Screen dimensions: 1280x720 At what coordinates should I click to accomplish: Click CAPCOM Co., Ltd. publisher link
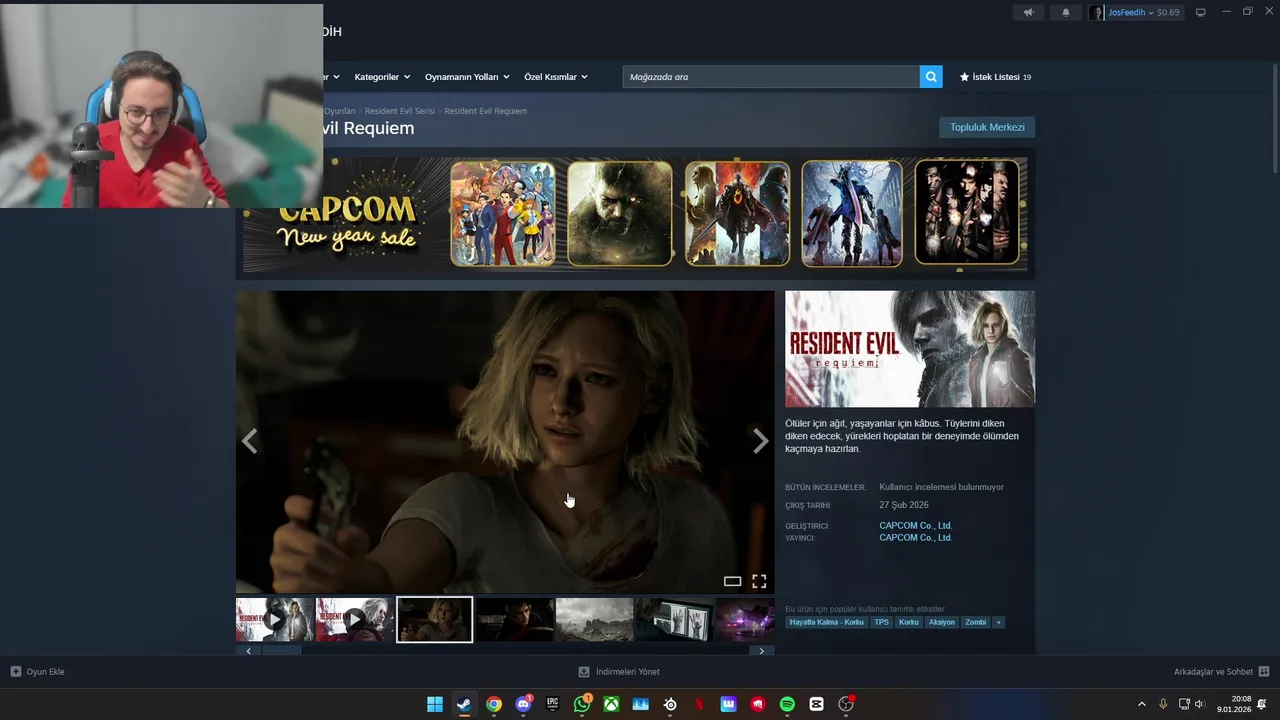click(915, 537)
